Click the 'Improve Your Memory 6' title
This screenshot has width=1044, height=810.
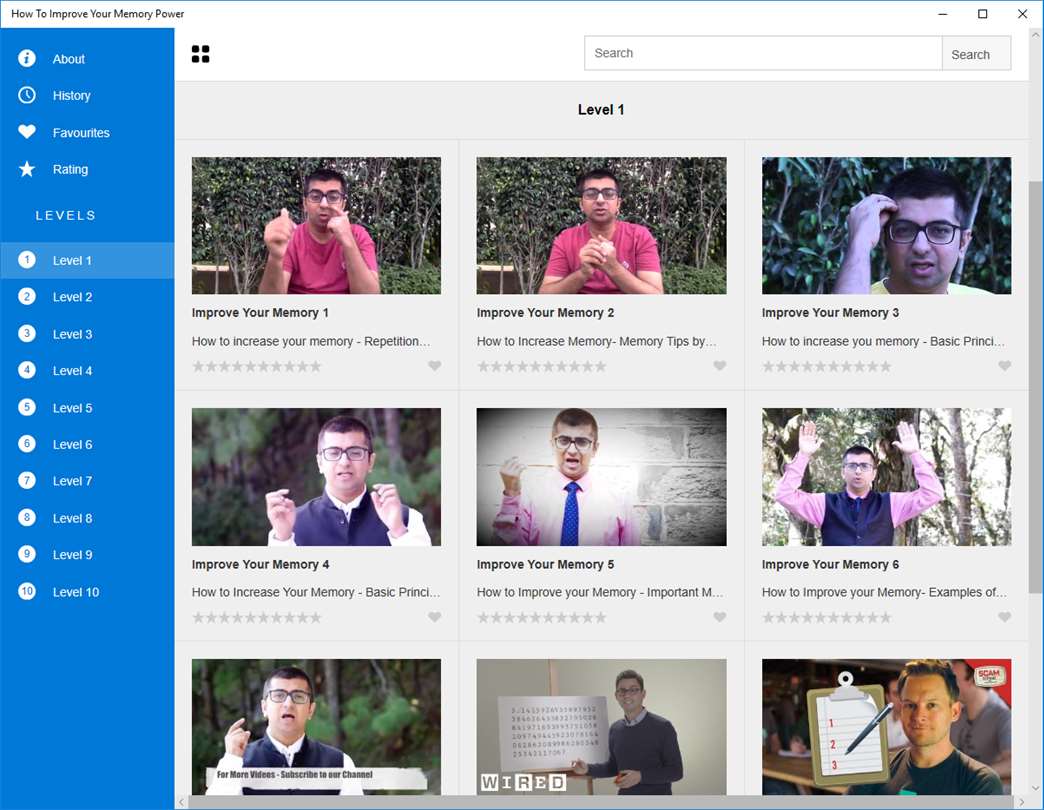830,564
